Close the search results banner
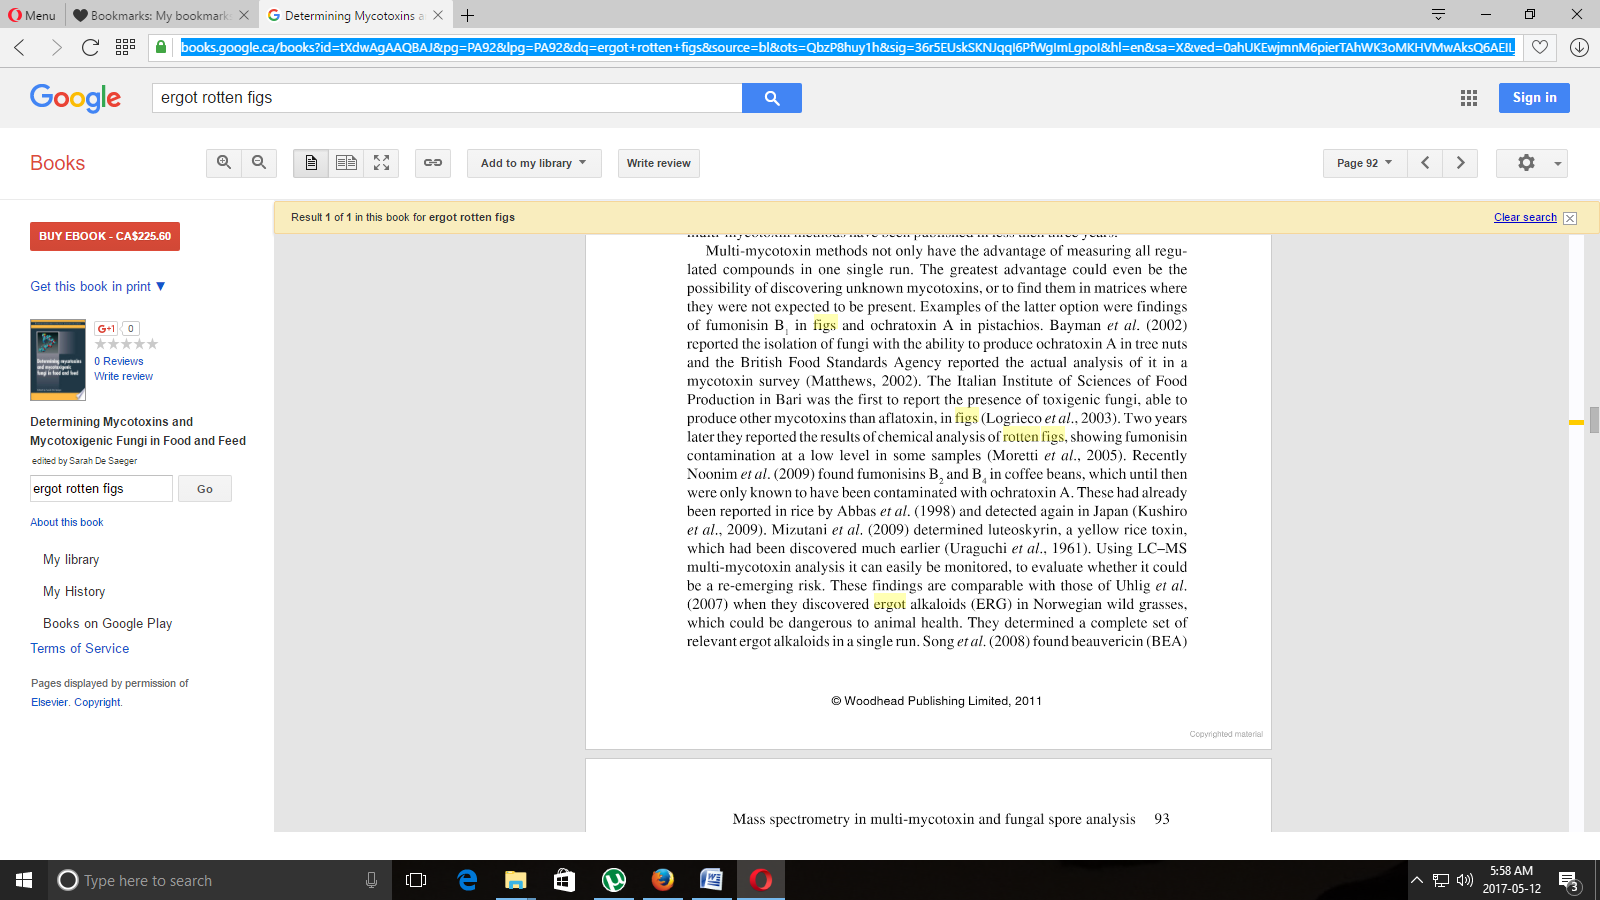1600x900 pixels. (1570, 218)
